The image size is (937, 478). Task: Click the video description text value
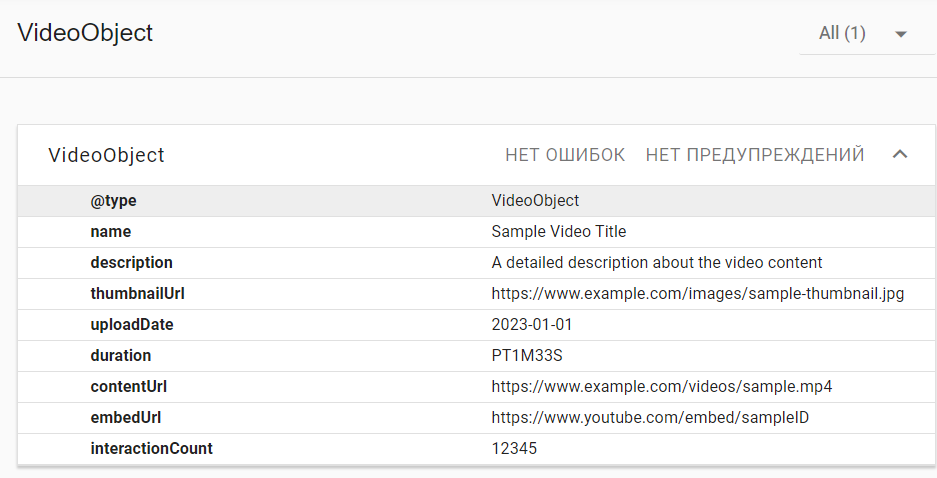(656, 263)
